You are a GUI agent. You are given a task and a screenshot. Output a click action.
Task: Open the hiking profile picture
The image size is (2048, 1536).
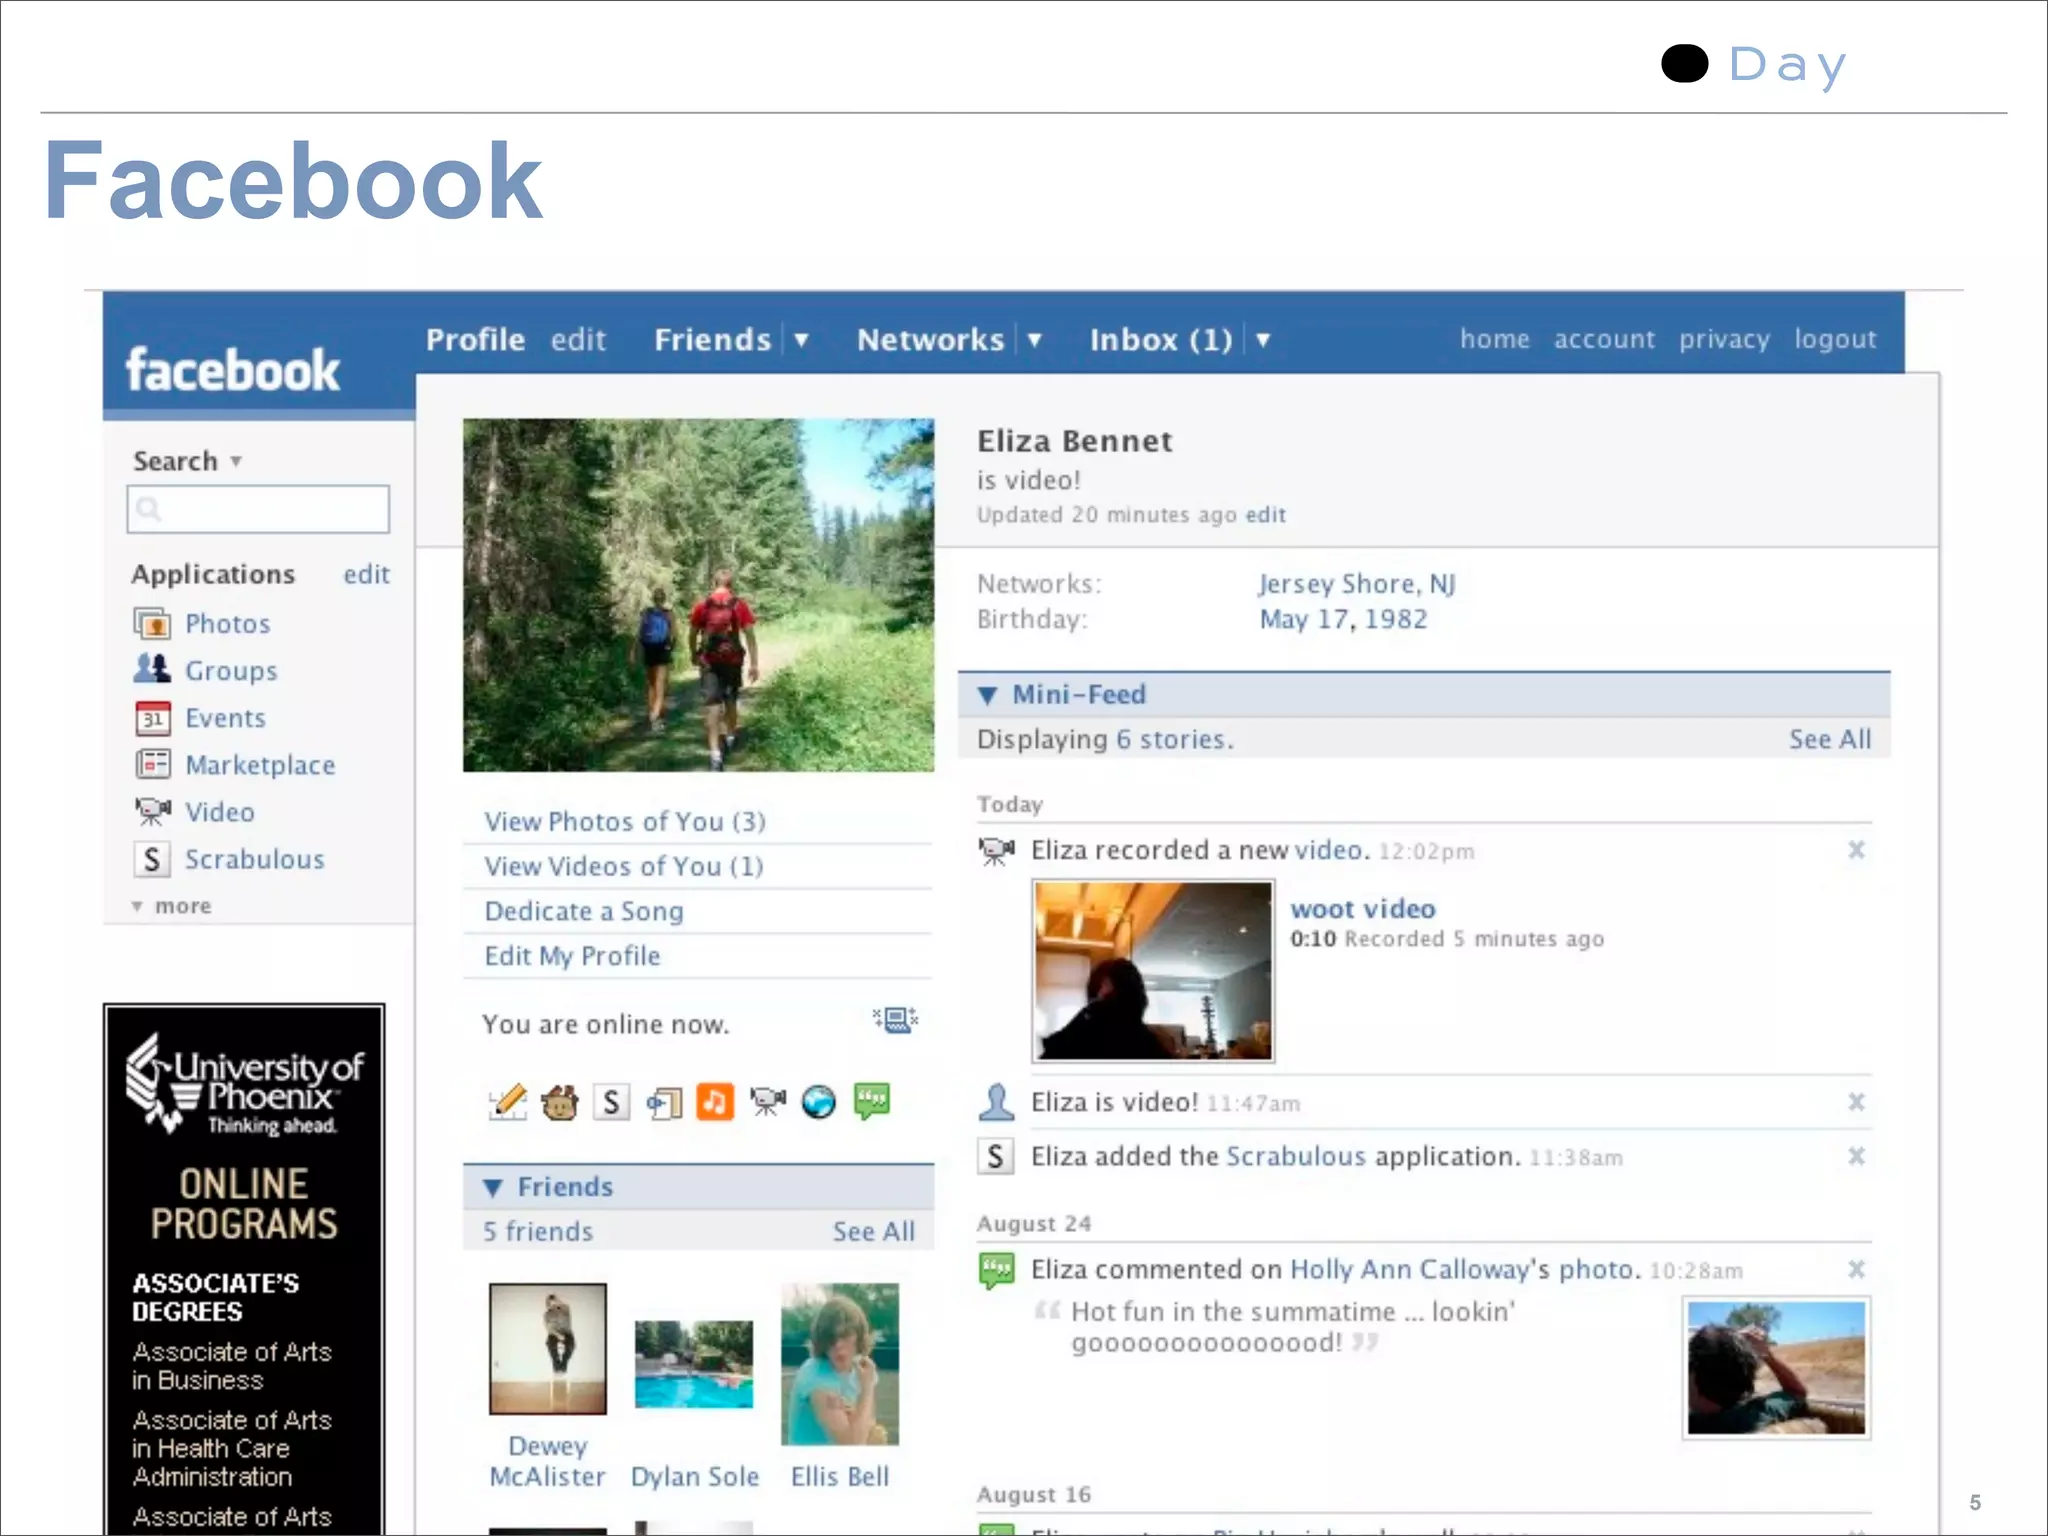coord(698,595)
